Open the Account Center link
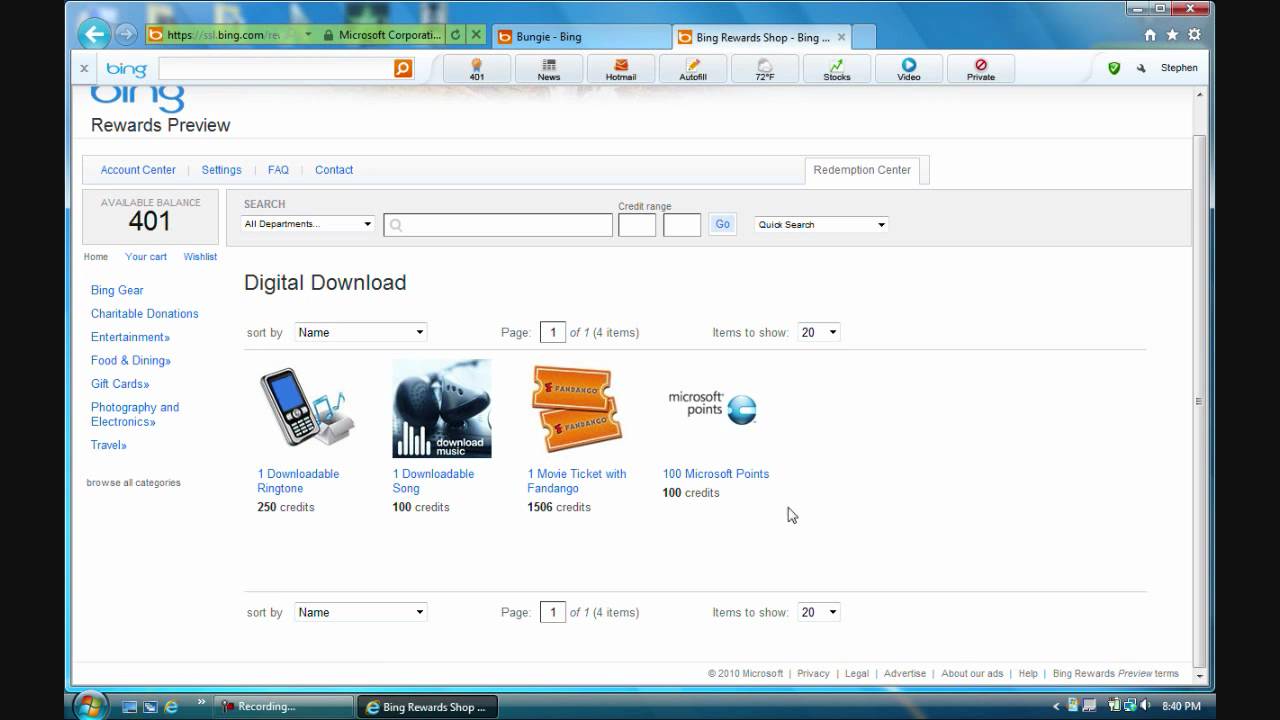 tap(138, 170)
